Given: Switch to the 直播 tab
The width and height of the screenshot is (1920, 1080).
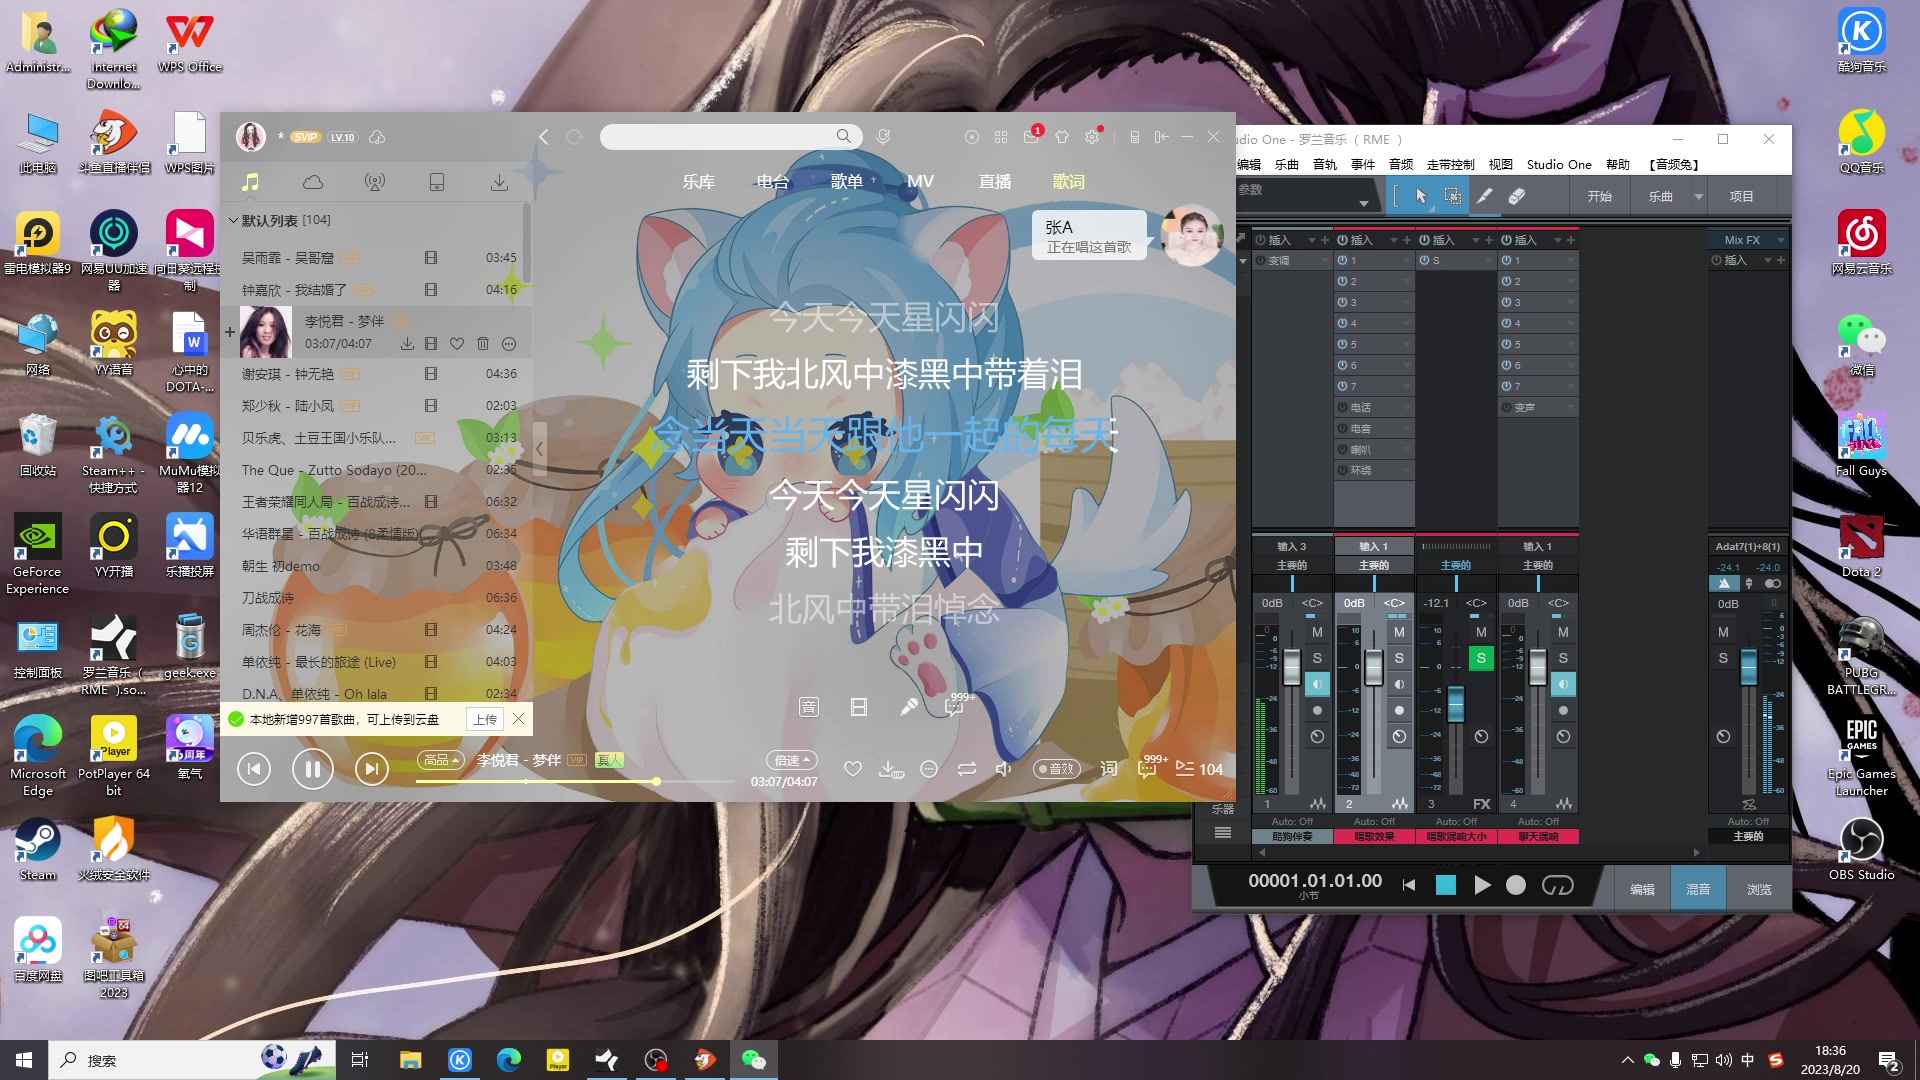Looking at the screenshot, I should 994,181.
